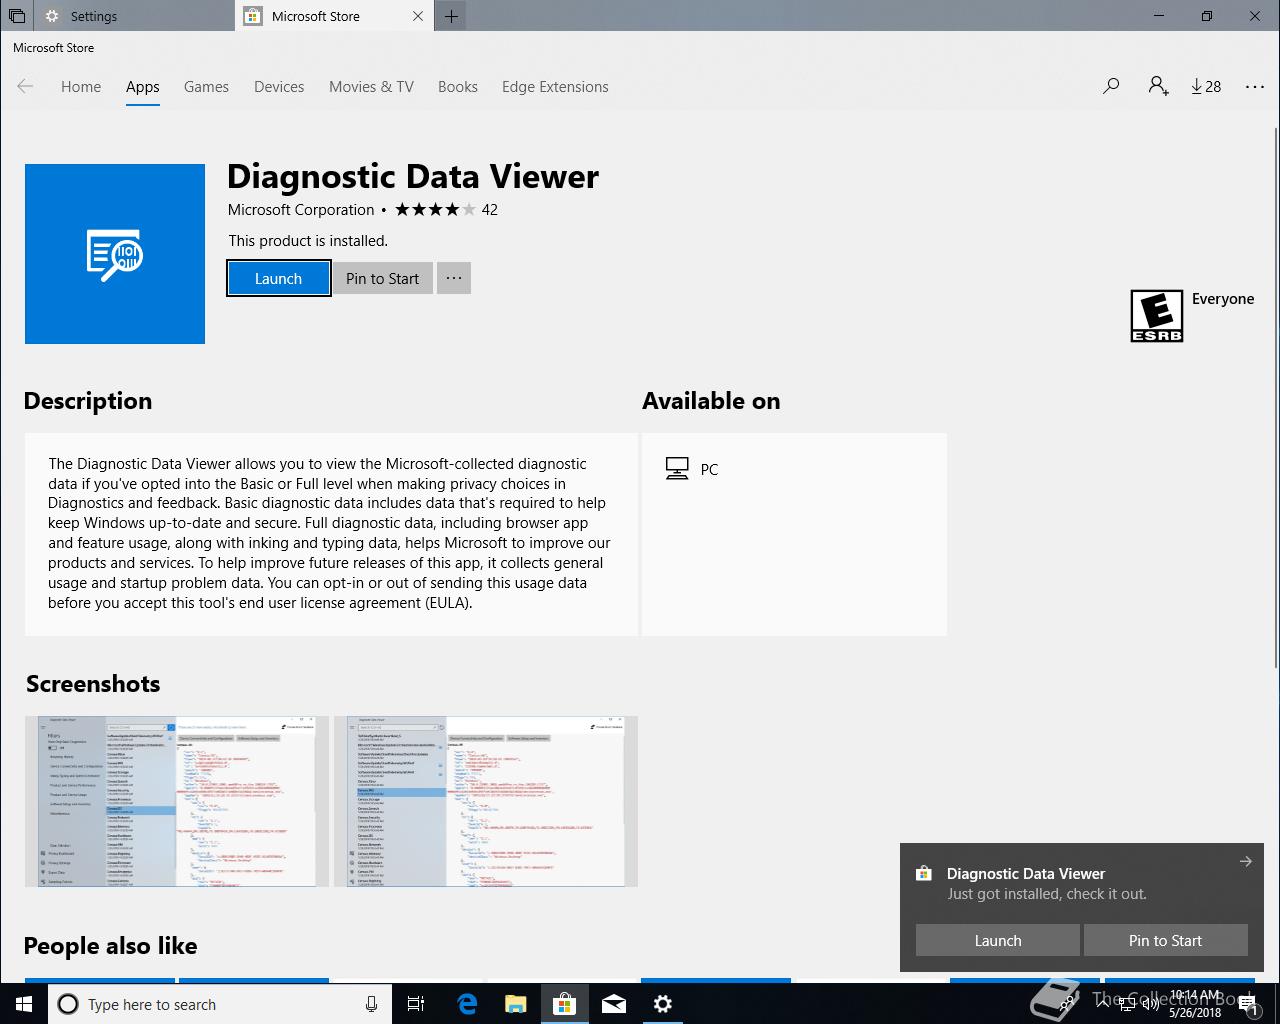The height and width of the screenshot is (1024, 1280).
Task: Open Mail from the taskbar
Action: pos(614,1004)
